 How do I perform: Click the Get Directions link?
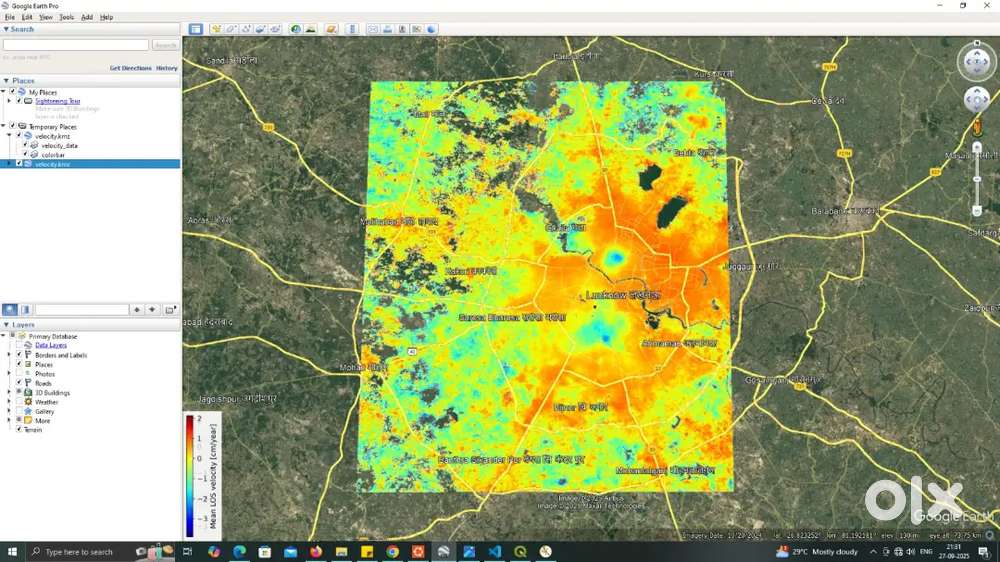tap(130, 68)
